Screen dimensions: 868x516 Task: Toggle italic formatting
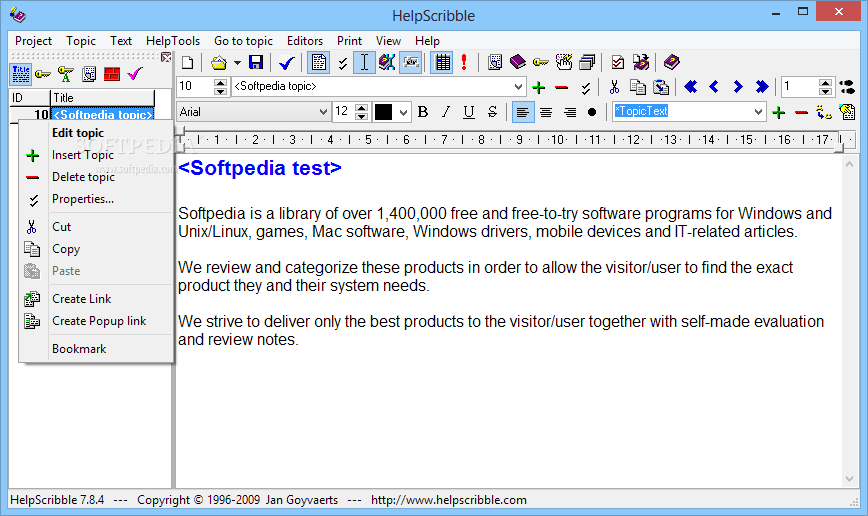446,112
